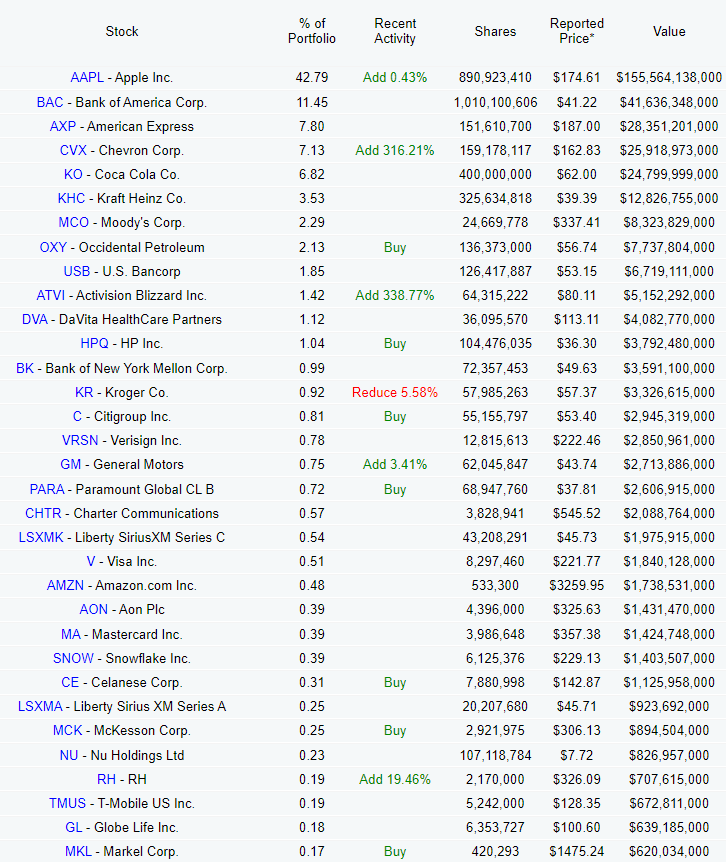Open the RH ticker link

tap(107, 780)
